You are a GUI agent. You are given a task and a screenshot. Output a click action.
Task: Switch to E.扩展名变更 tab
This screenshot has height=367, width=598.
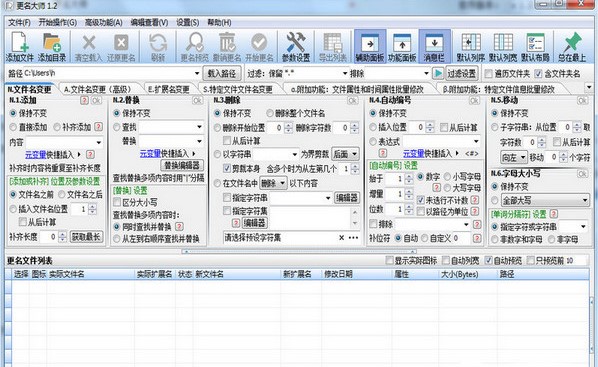(x=169, y=89)
